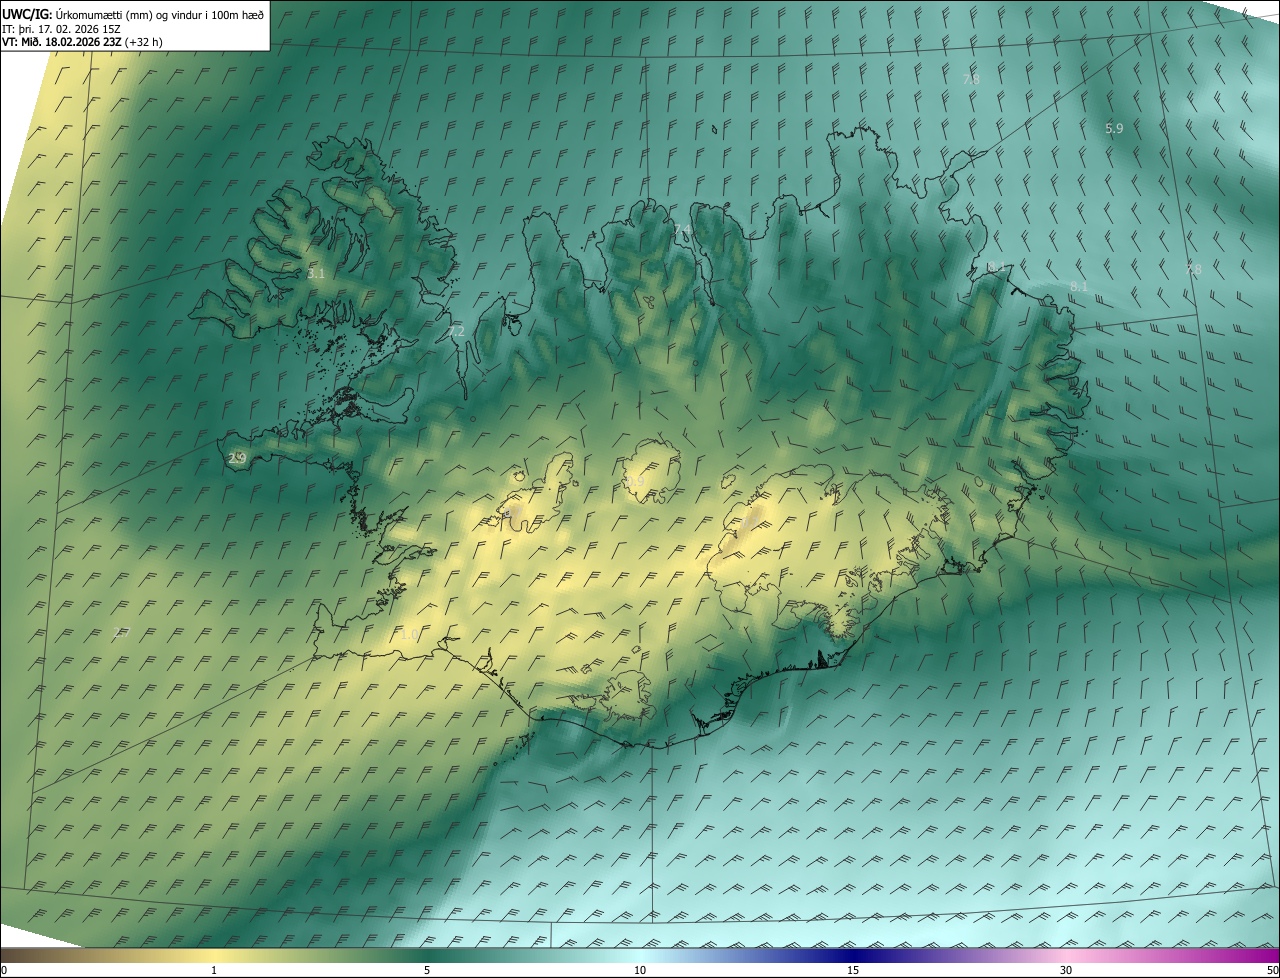Viewport: 1280px width, 978px height.
Task: Click the color scale label 1
Action: tap(214, 970)
